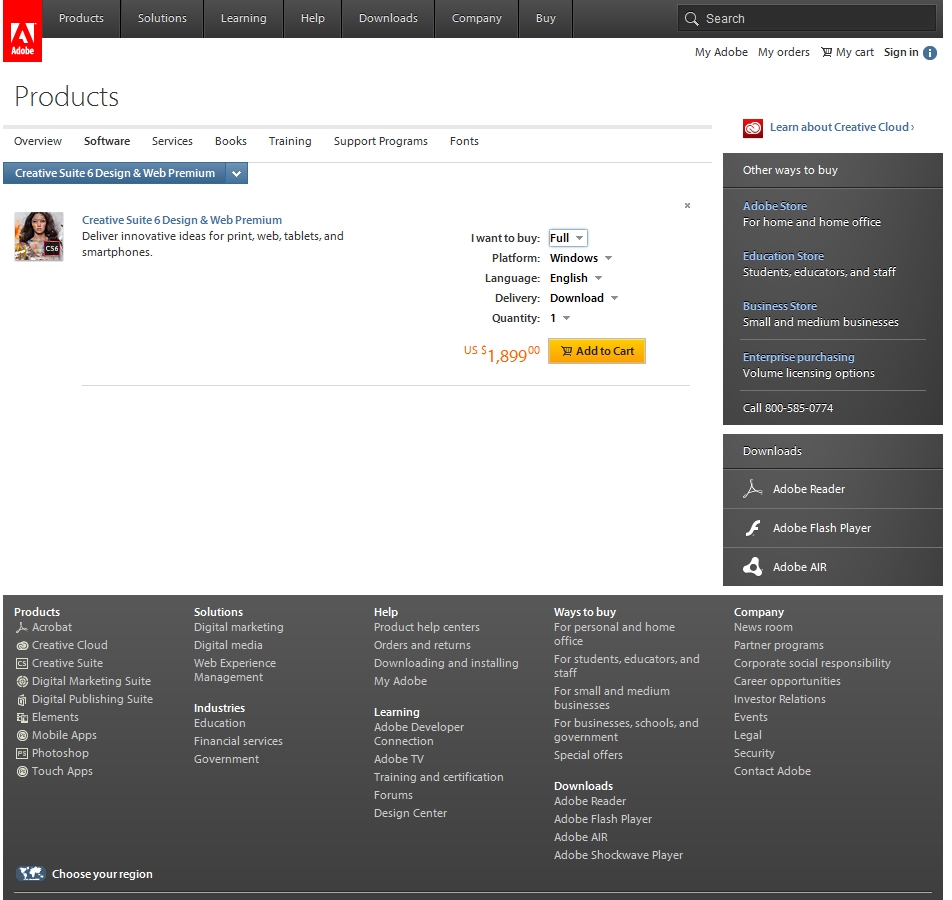The height and width of the screenshot is (900, 952).
Task: Open the Help top menu
Action: click(313, 18)
